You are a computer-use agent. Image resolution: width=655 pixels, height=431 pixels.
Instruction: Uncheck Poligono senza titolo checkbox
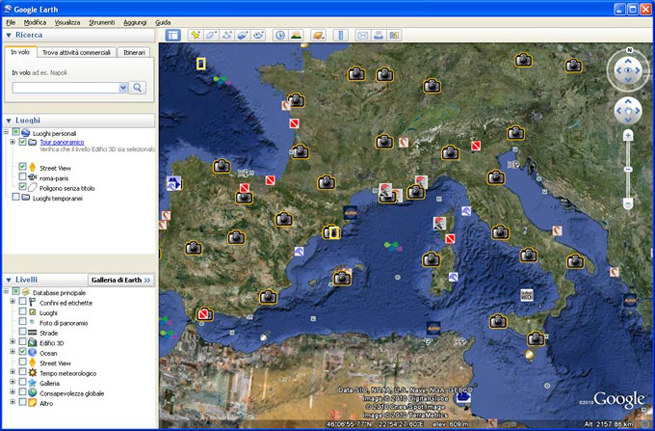pyautogui.click(x=23, y=187)
